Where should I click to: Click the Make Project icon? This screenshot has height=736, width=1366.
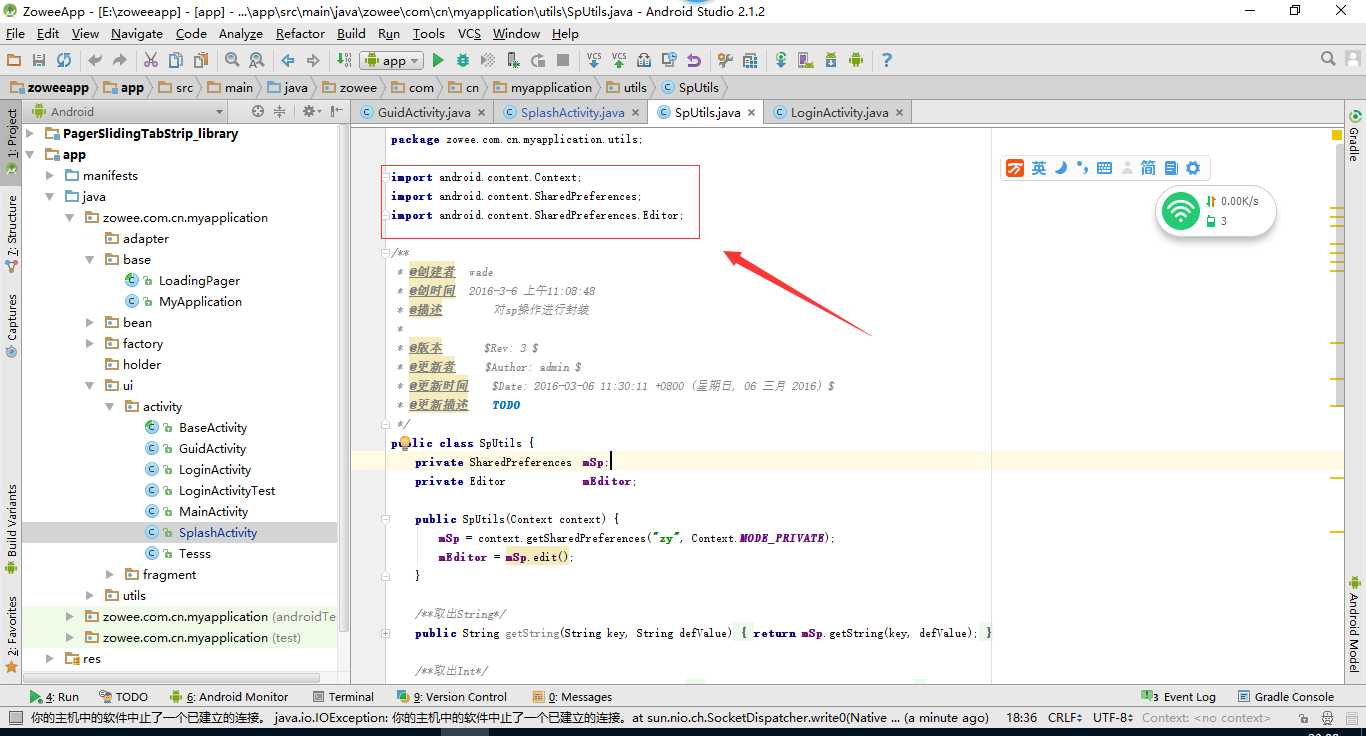[x=343, y=60]
